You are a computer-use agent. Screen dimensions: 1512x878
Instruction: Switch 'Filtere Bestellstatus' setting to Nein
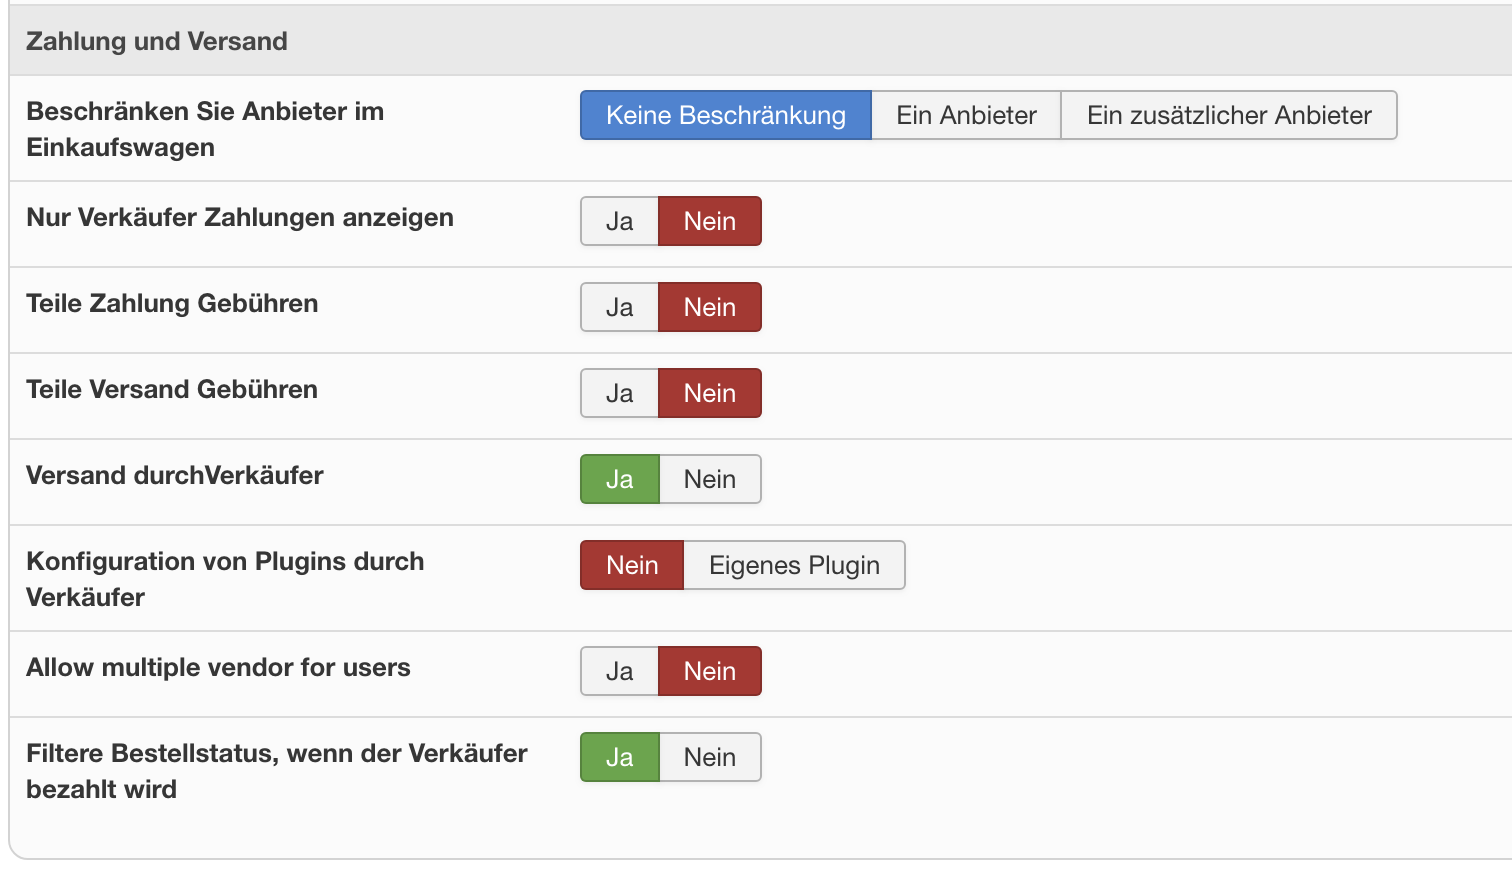(710, 757)
